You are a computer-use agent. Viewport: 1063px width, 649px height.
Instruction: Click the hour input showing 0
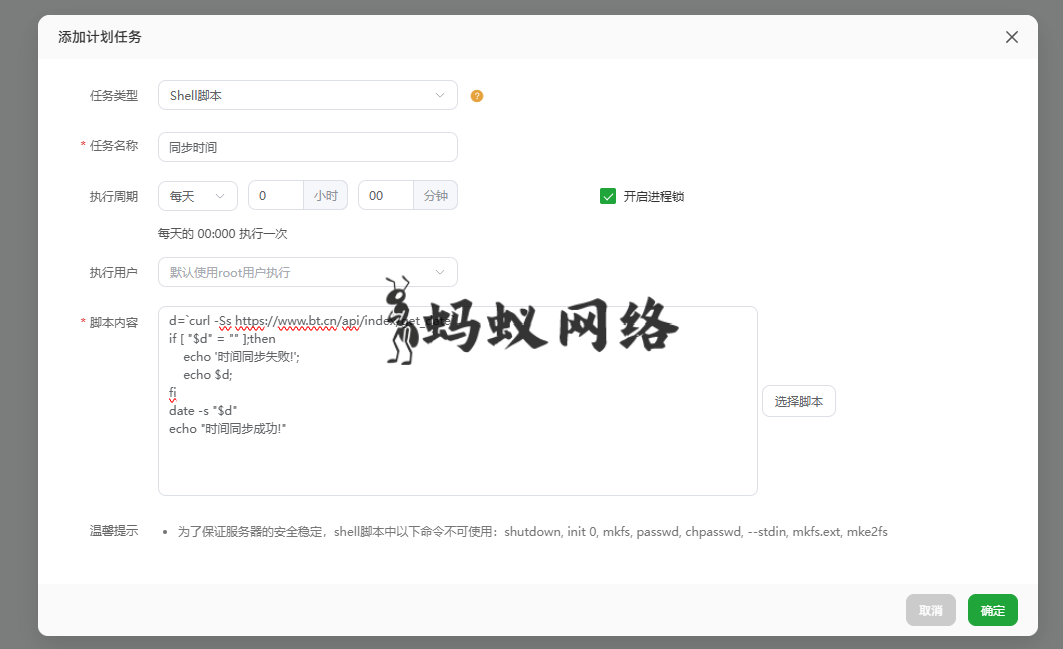[275, 196]
